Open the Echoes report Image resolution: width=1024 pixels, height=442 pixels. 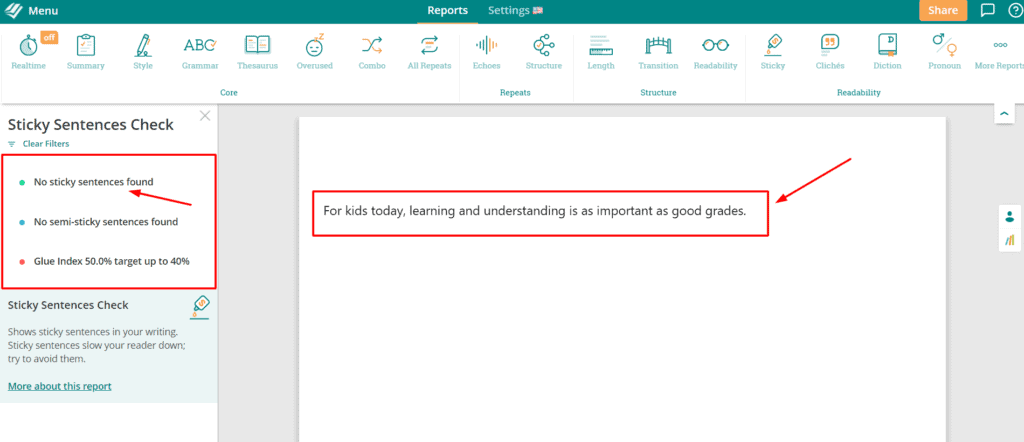(x=486, y=51)
